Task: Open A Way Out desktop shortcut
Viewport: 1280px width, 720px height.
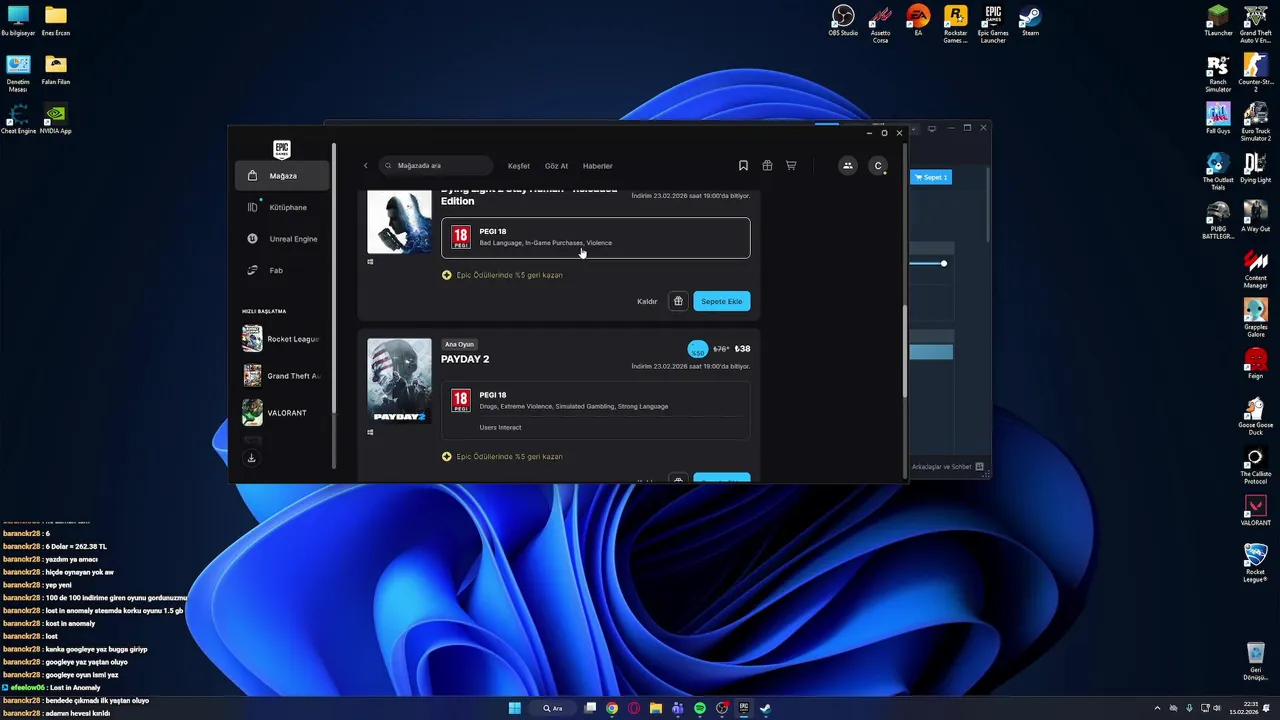Action: [x=1256, y=216]
